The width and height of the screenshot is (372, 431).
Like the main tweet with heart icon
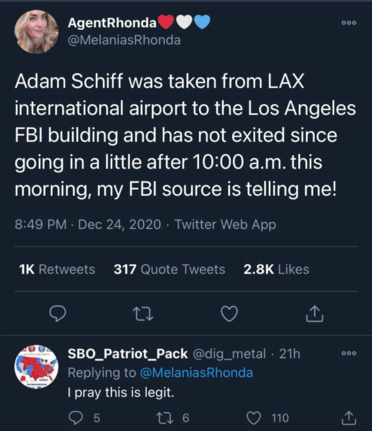[x=230, y=313]
